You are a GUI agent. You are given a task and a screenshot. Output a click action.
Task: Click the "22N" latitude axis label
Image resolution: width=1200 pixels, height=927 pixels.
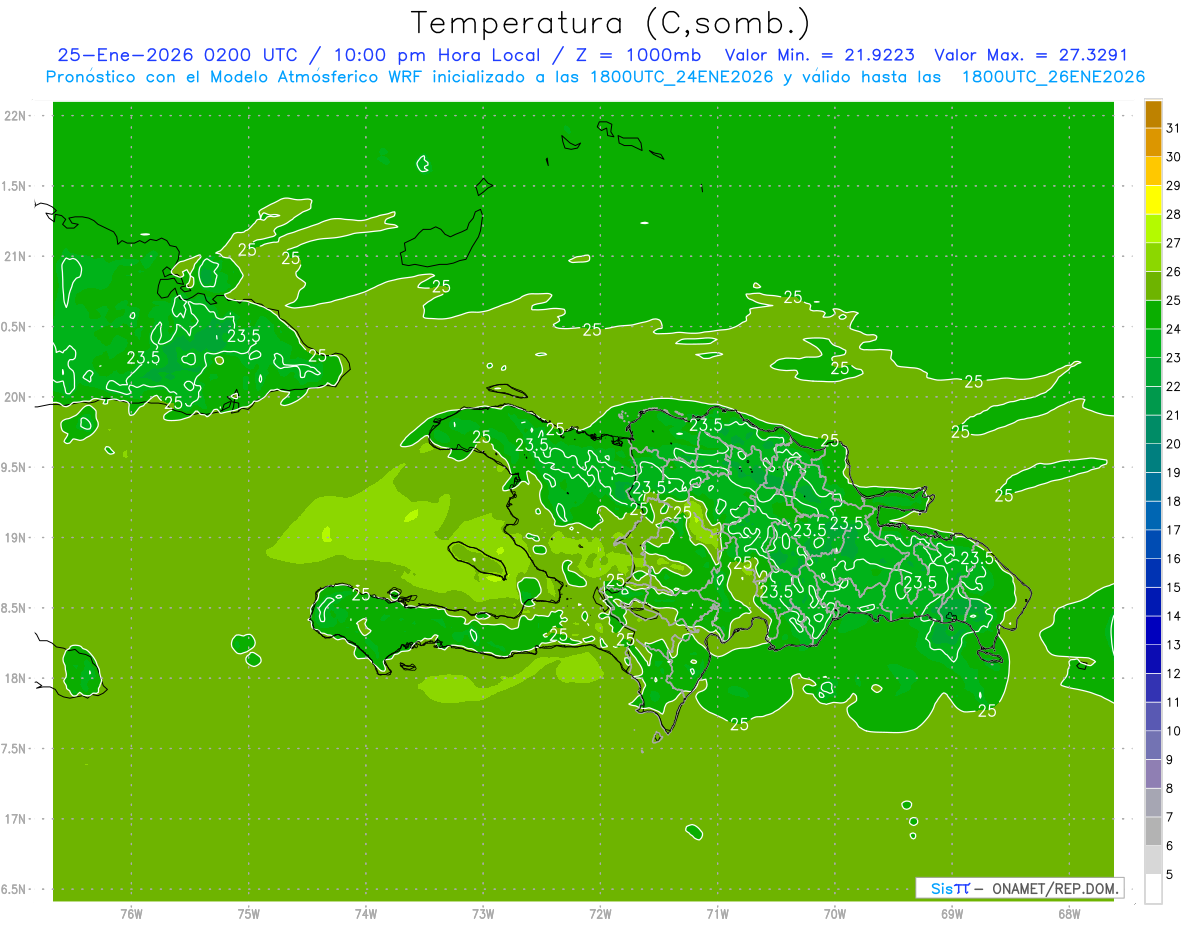pyautogui.click(x=15, y=116)
